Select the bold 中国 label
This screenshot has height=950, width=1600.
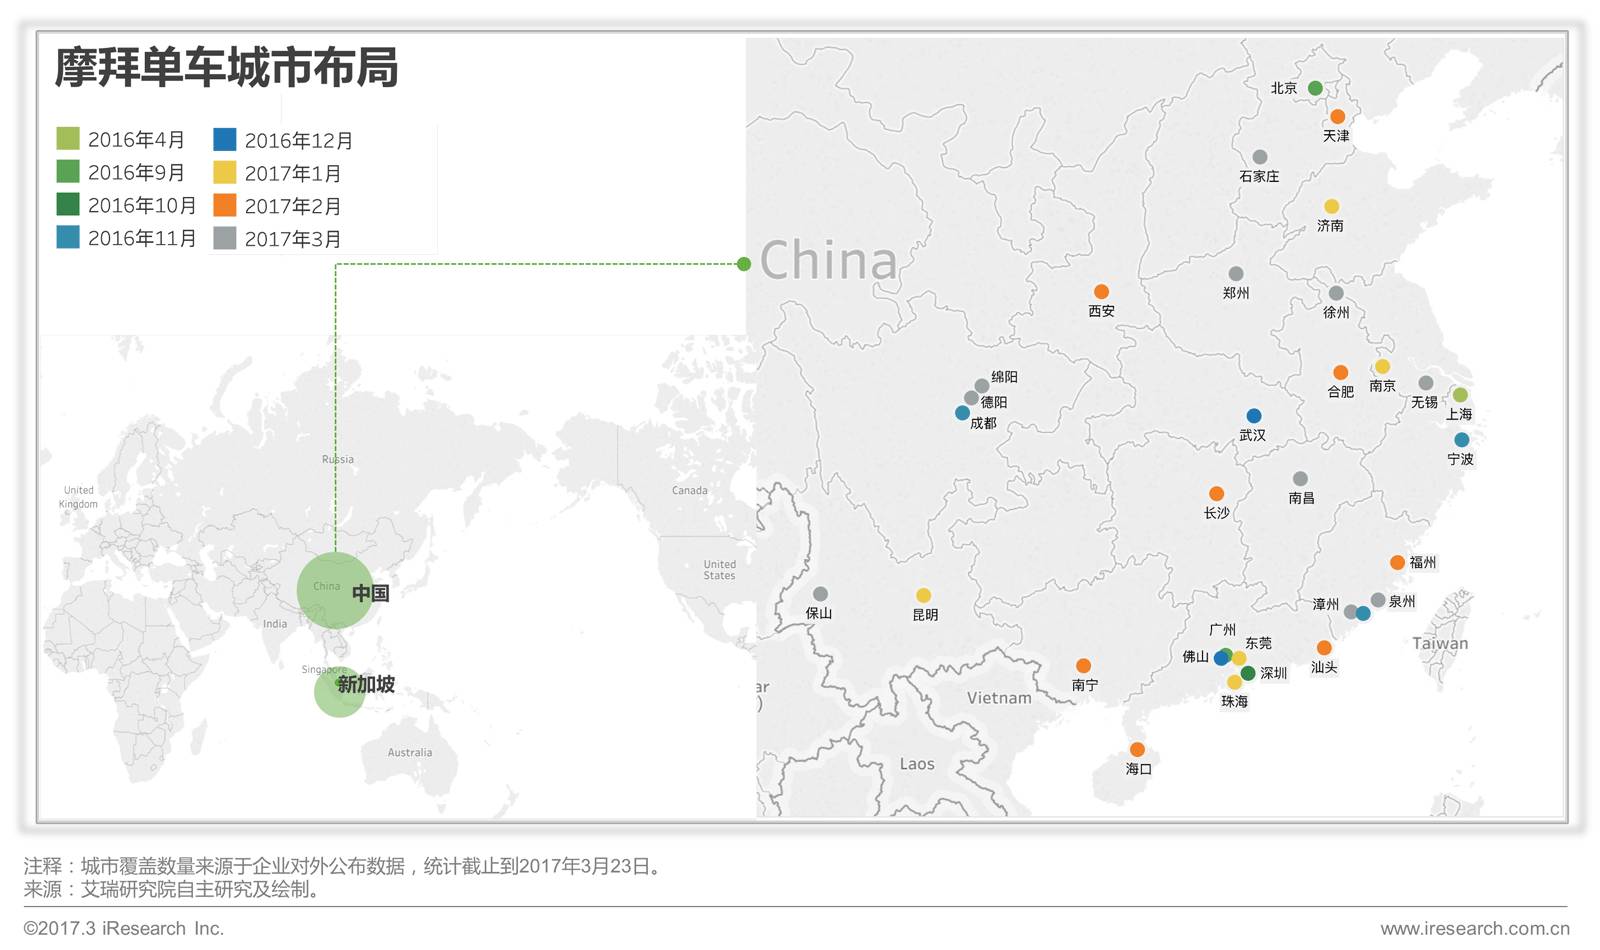tap(371, 593)
